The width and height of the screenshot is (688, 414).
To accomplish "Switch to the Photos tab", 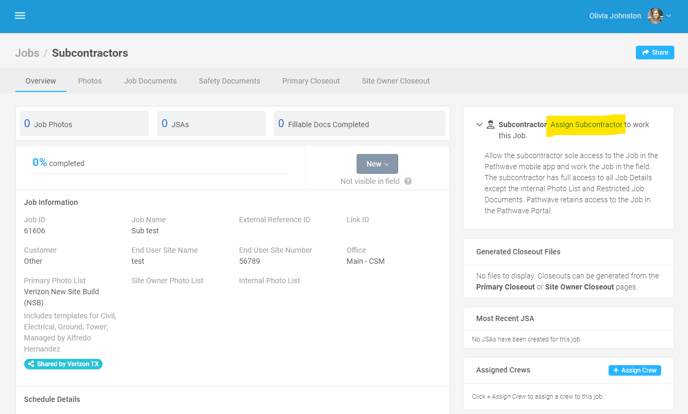I will [x=90, y=81].
